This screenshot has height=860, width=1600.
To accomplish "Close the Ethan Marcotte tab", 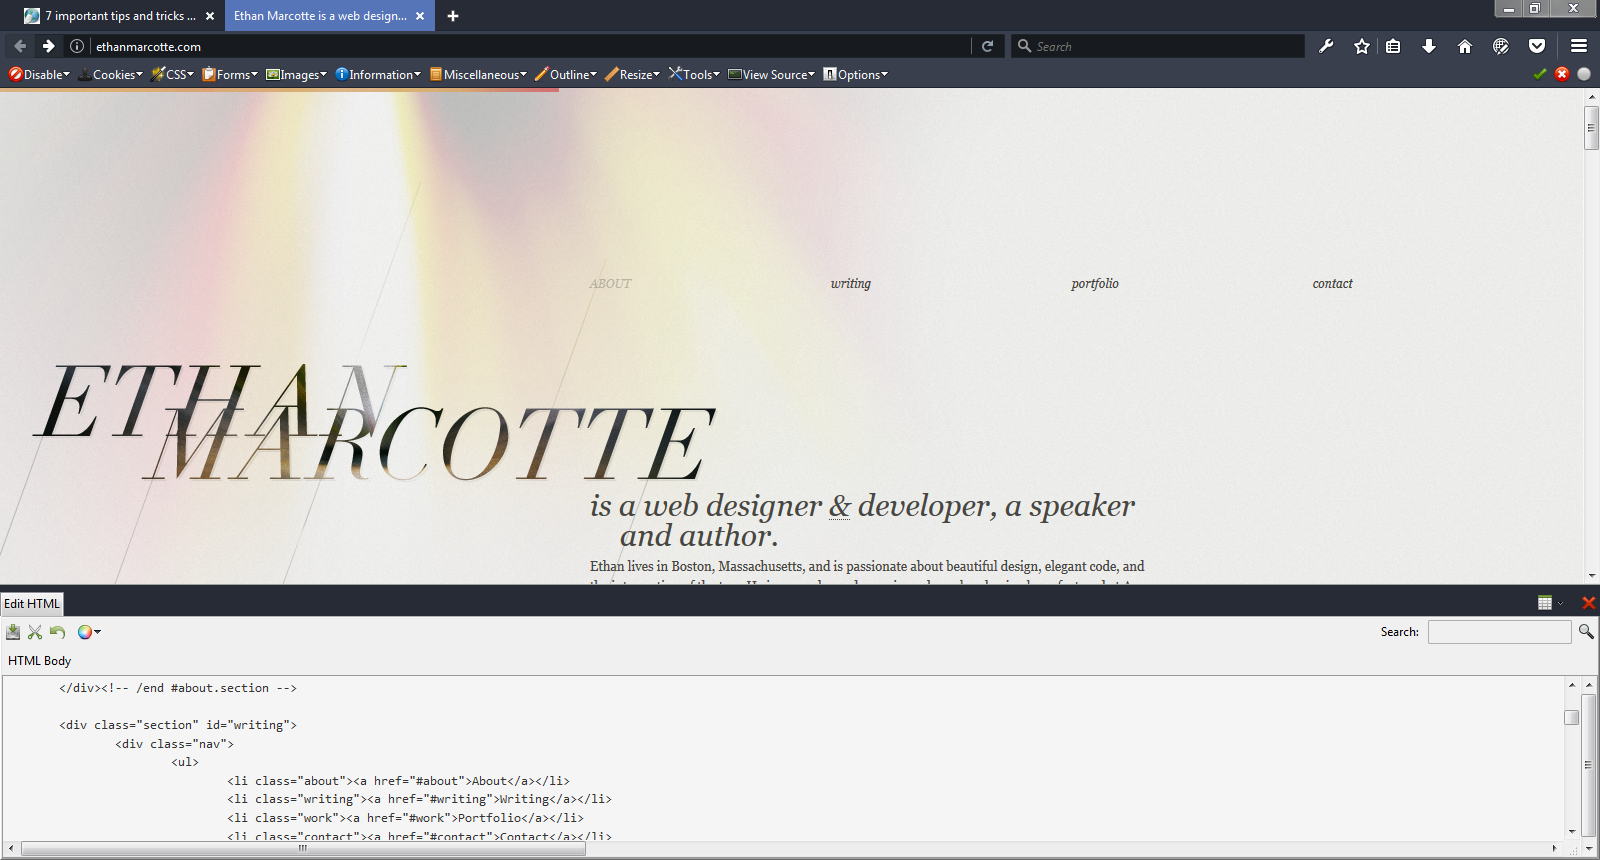I will 420,16.
